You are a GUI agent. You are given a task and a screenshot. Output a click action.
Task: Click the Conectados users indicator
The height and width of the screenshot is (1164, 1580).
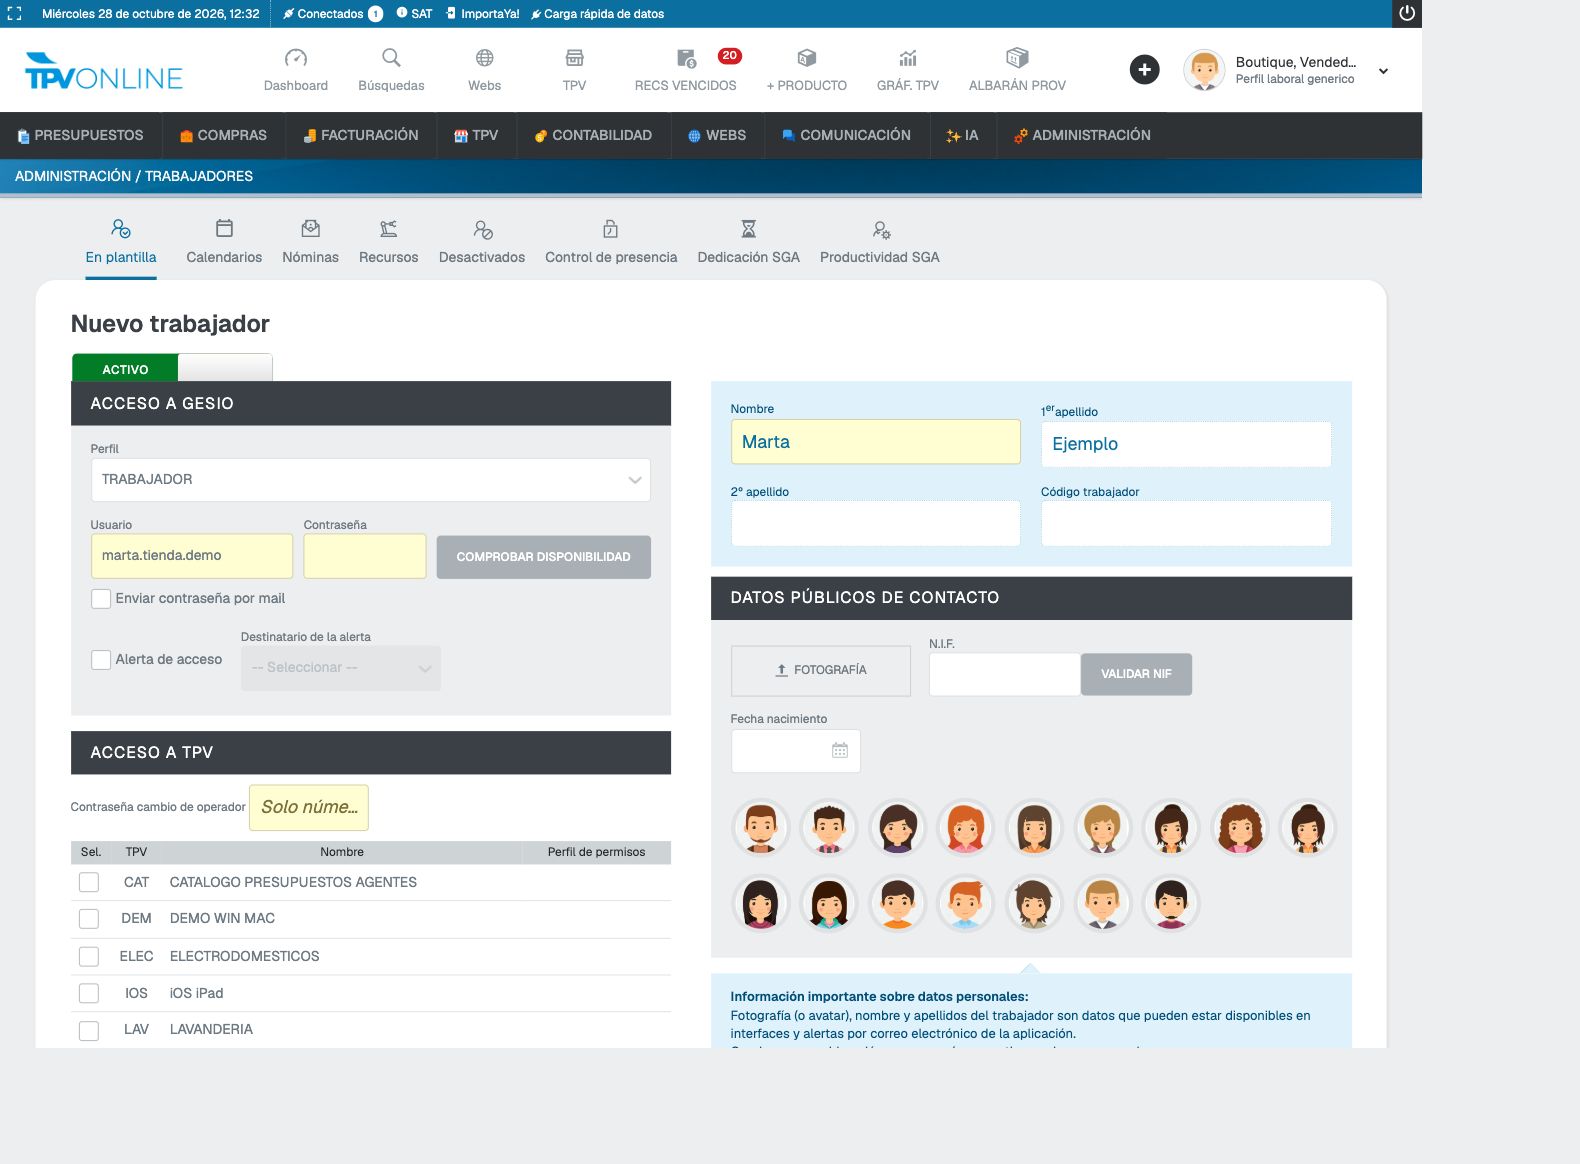click(332, 14)
